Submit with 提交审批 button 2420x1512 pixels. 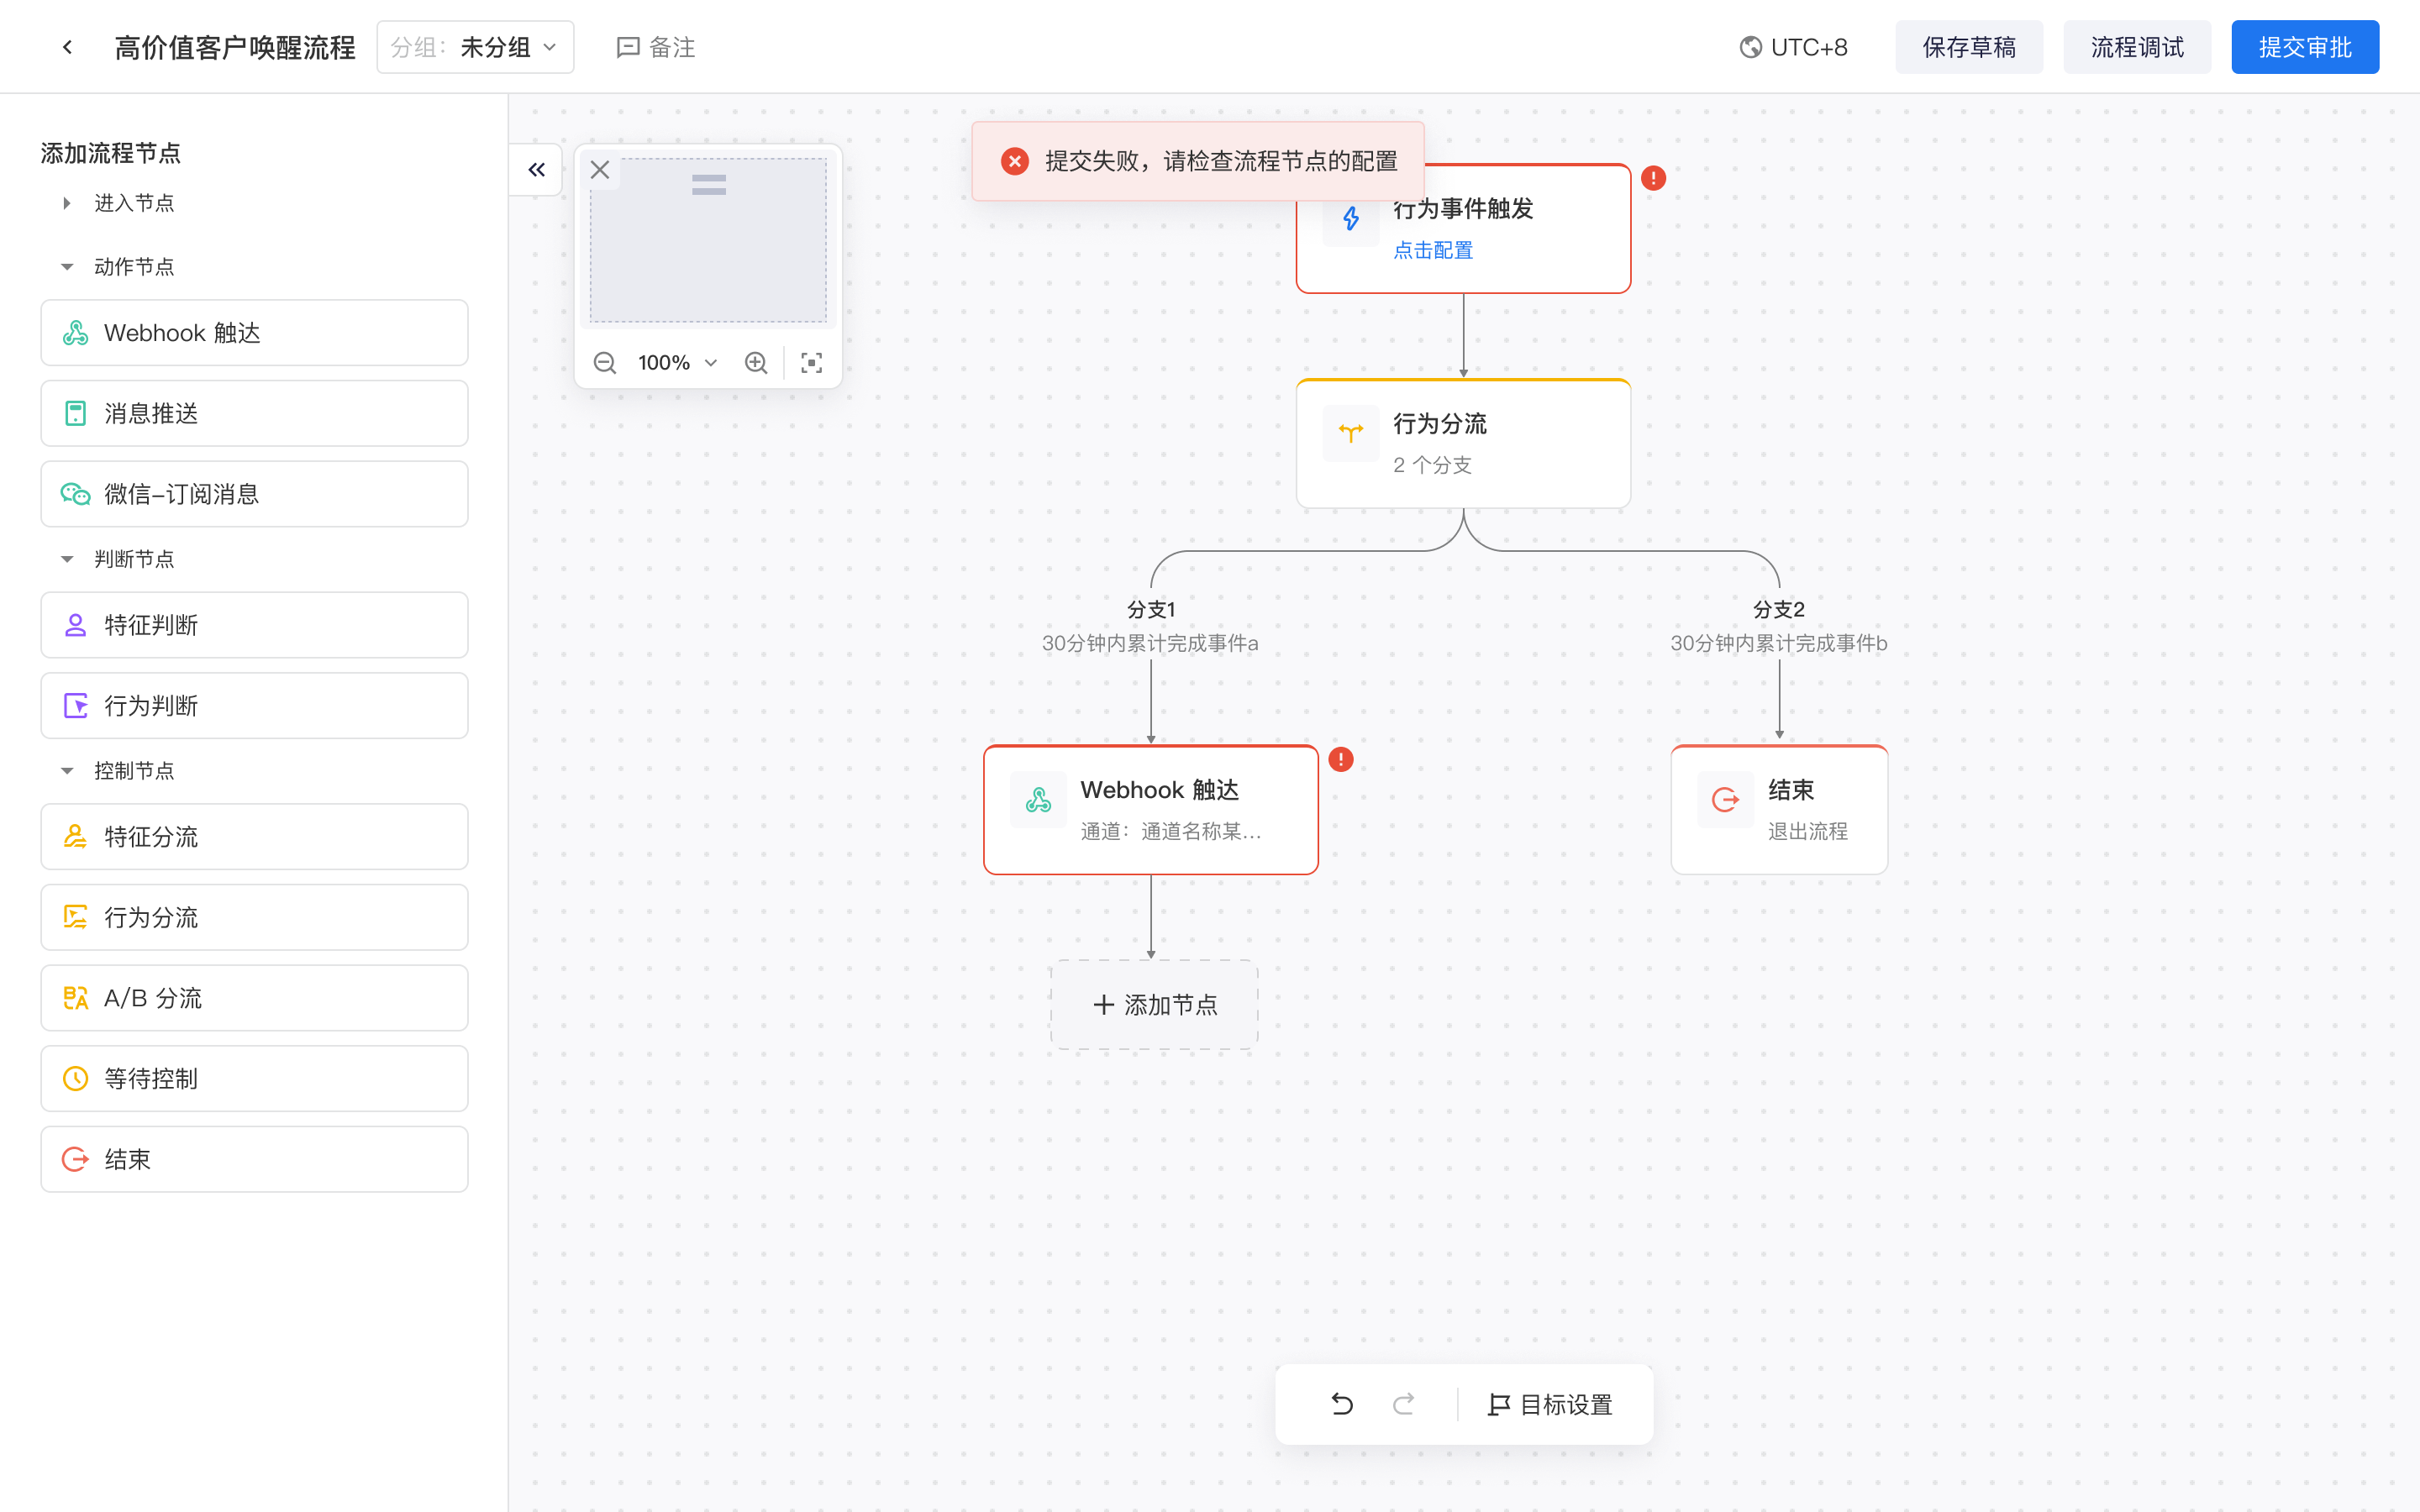2304,47
